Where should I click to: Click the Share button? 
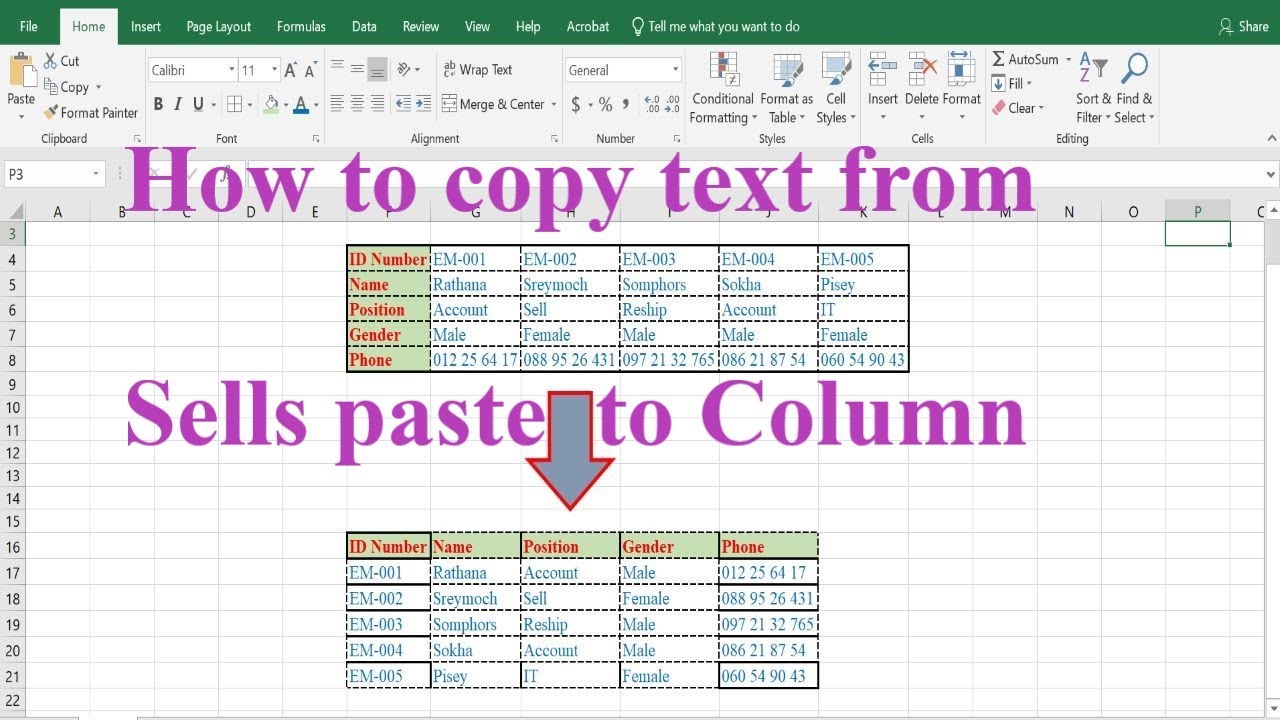[1244, 27]
